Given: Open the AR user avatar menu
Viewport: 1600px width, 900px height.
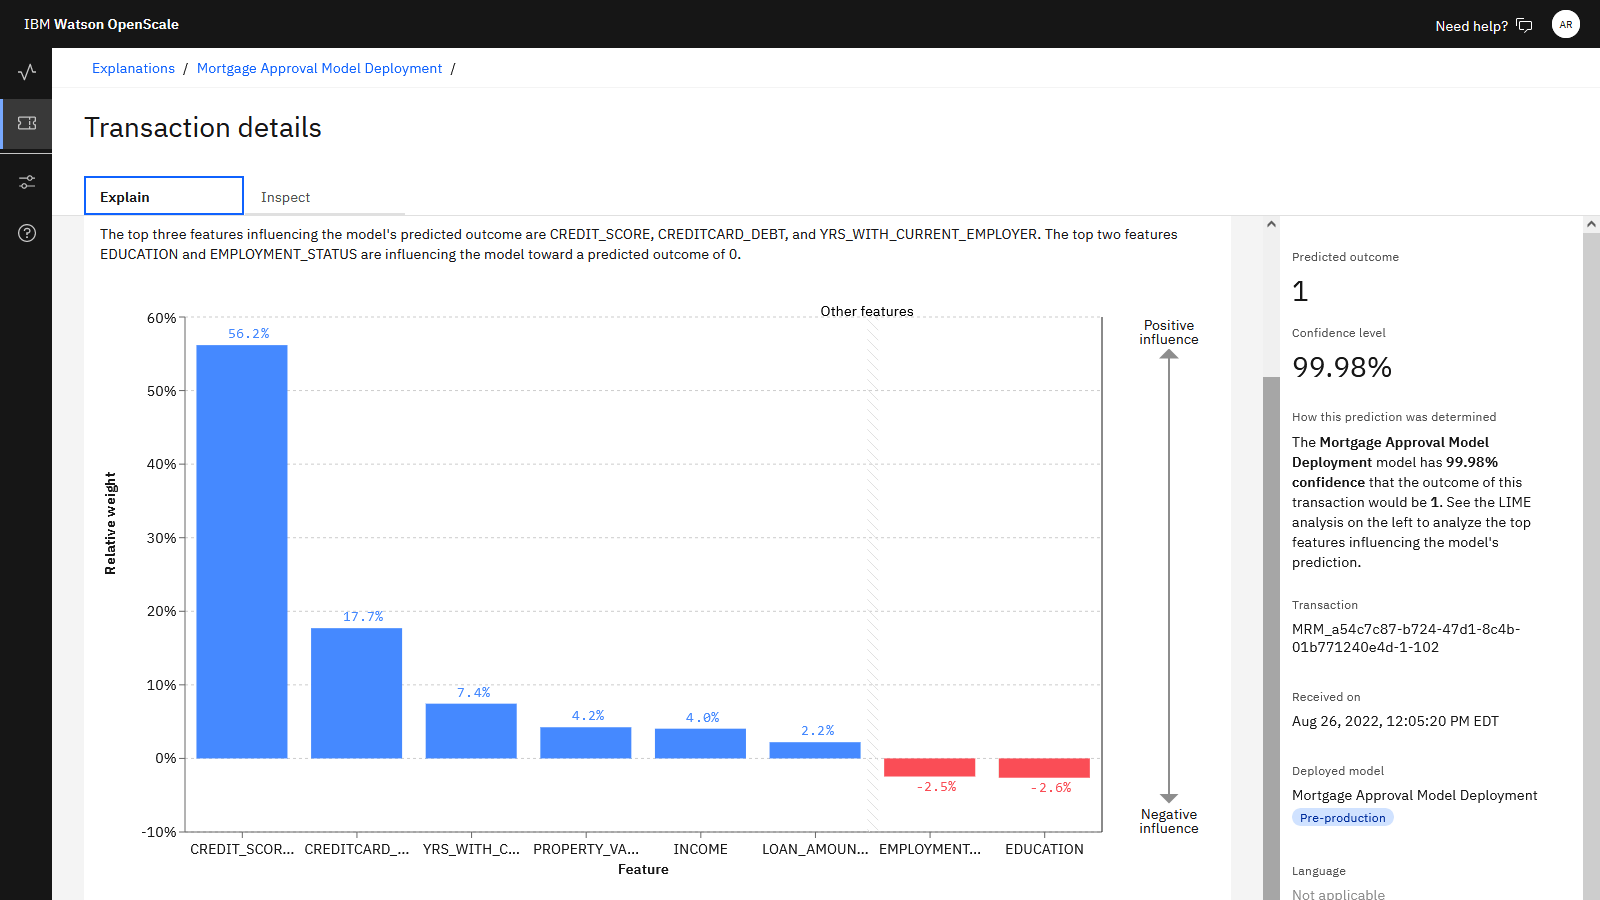Looking at the screenshot, I should point(1566,24).
